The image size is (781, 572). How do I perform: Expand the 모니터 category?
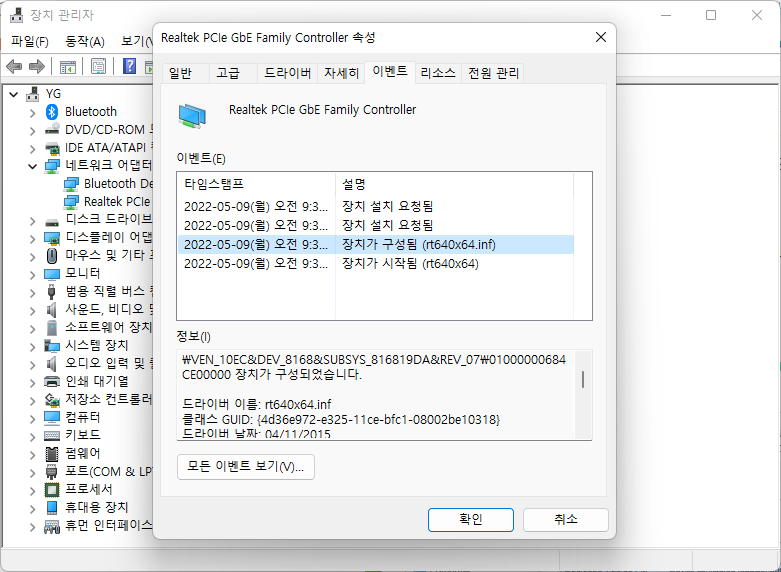pyautogui.click(x=32, y=275)
